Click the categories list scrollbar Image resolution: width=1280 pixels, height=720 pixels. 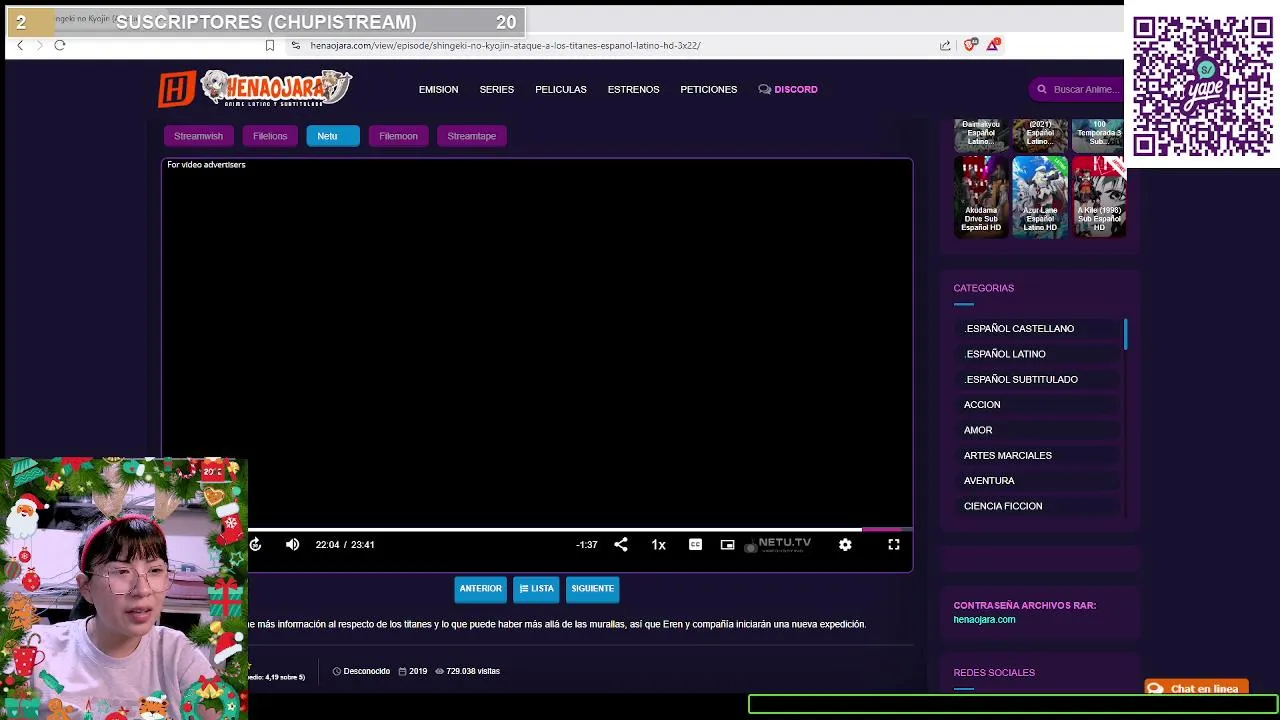pos(1126,335)
